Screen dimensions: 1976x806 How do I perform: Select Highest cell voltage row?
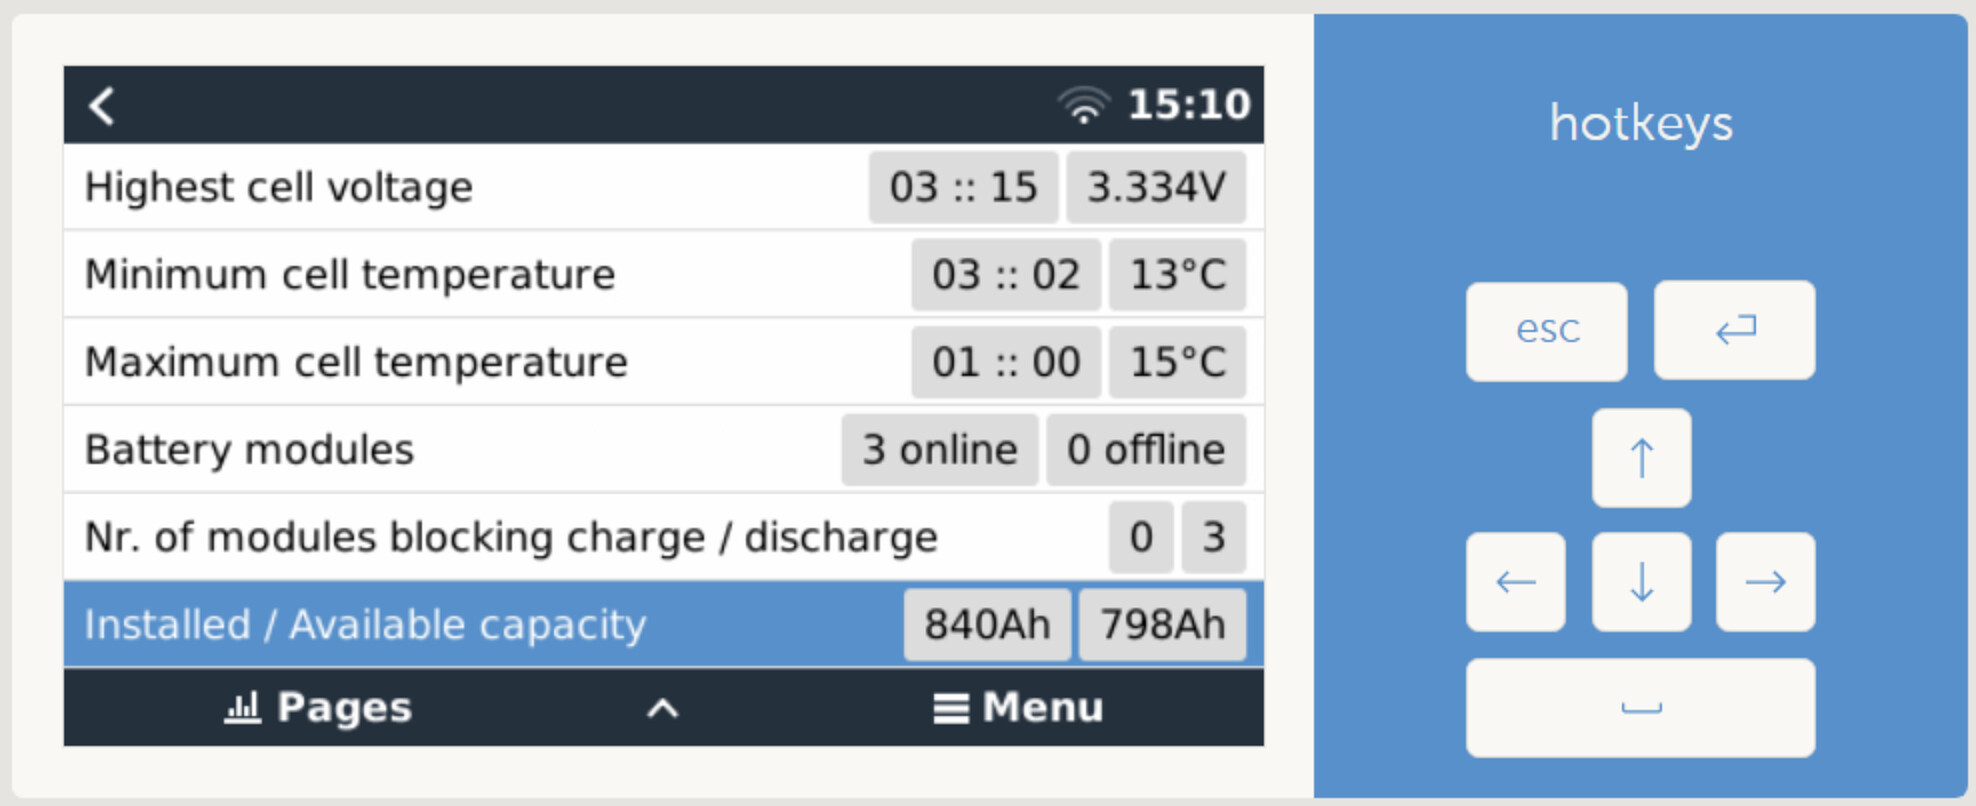tap(664, 187)
